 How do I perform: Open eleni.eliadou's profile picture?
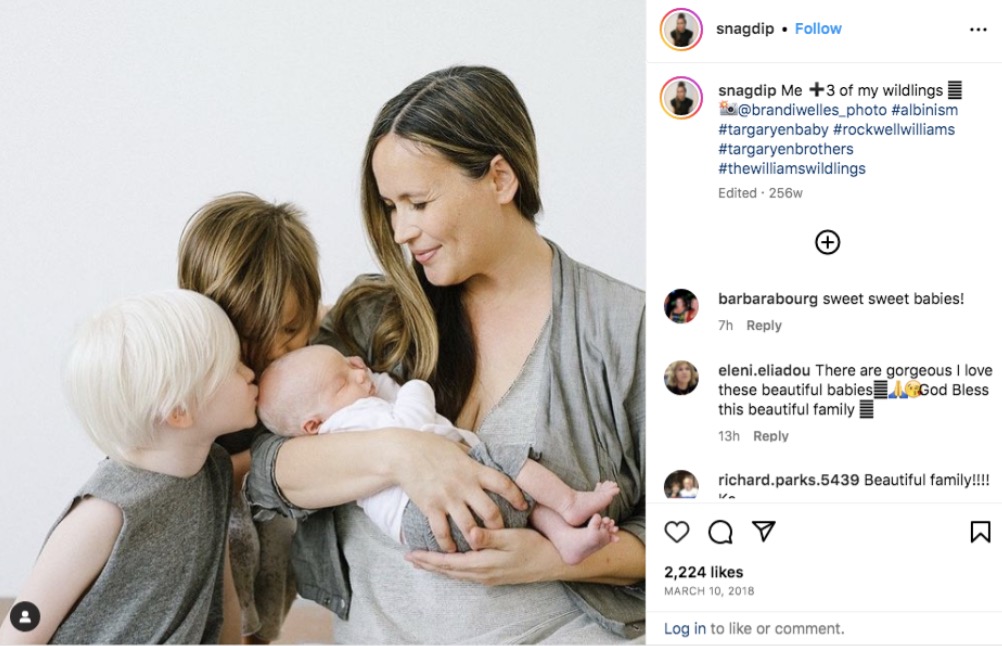[x=681, y=378]
